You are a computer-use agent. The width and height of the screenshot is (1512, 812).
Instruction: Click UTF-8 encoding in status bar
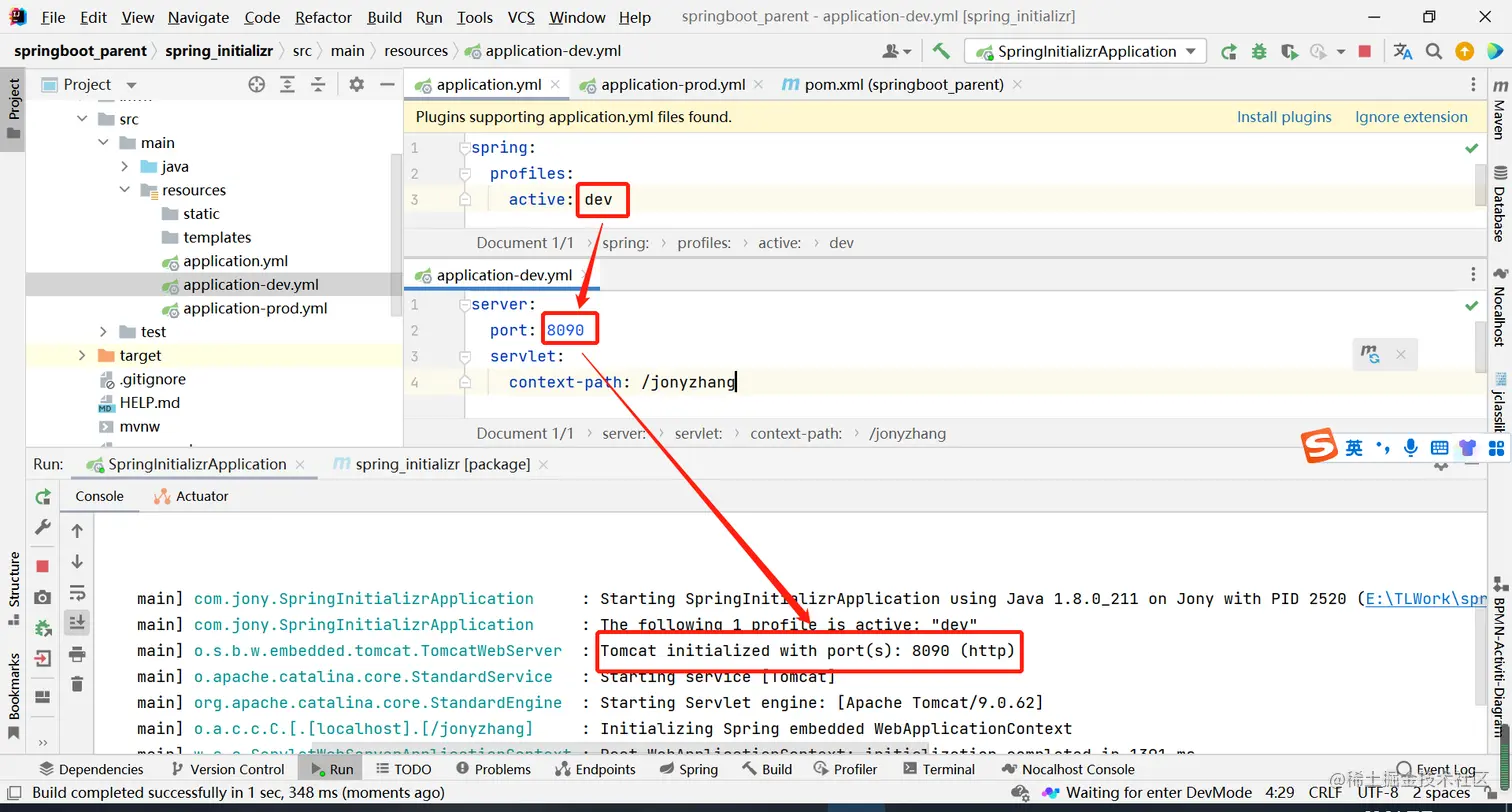(1378, 792)
